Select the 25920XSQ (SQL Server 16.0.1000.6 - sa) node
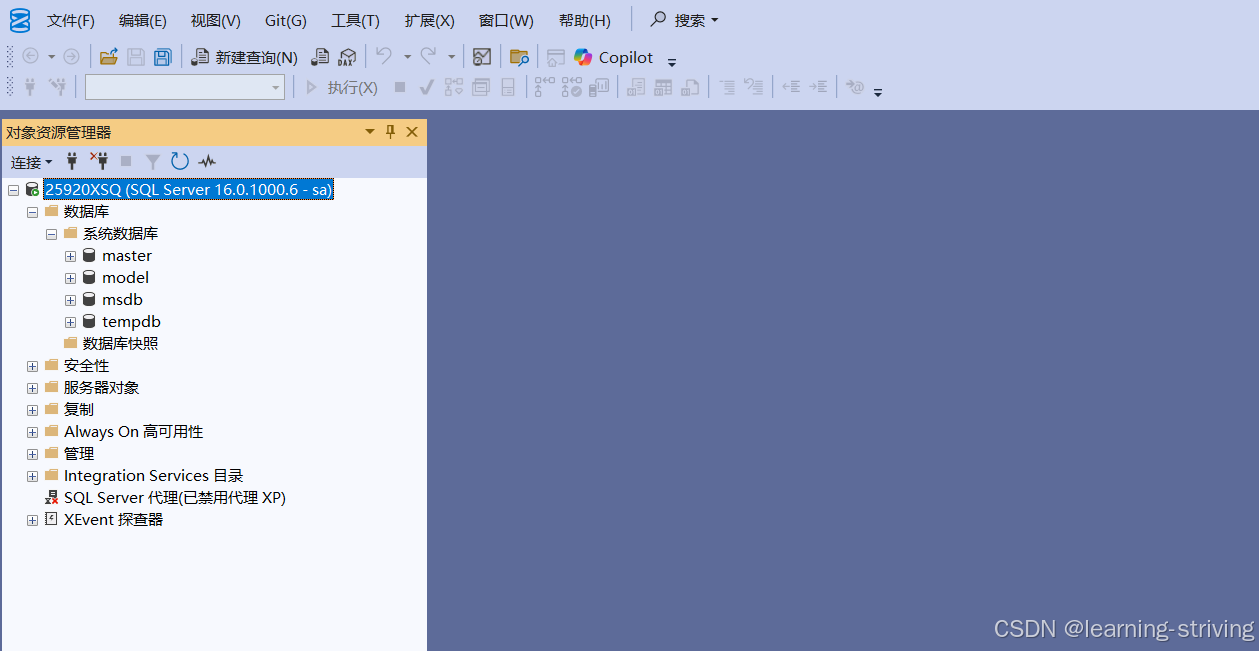 [x=189, y=190]
